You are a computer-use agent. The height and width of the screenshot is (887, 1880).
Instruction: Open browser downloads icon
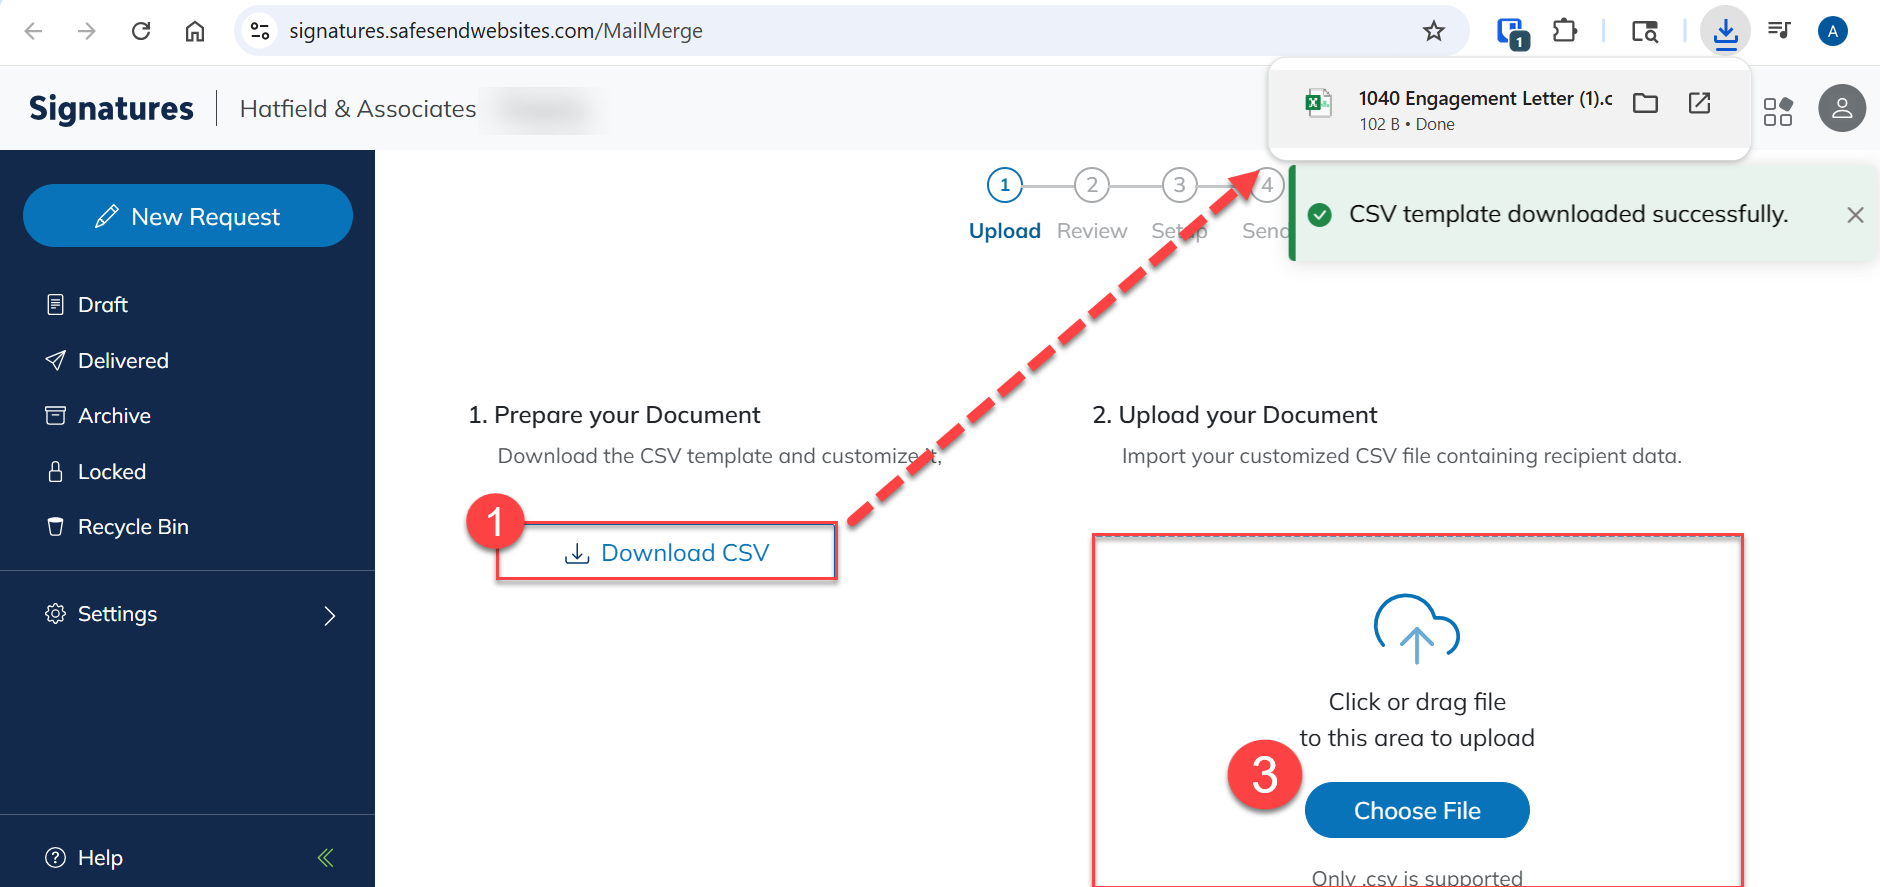pyautogui.click(x=1725, y=31)
